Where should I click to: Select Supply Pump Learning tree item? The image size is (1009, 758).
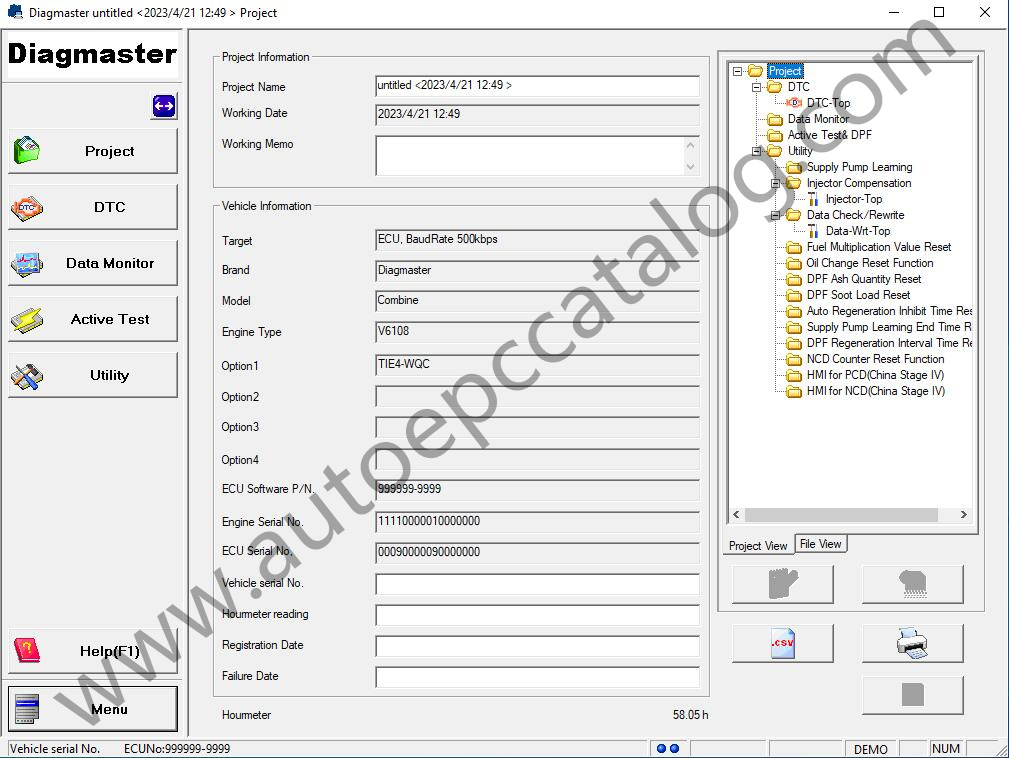[x=859, y=167]
